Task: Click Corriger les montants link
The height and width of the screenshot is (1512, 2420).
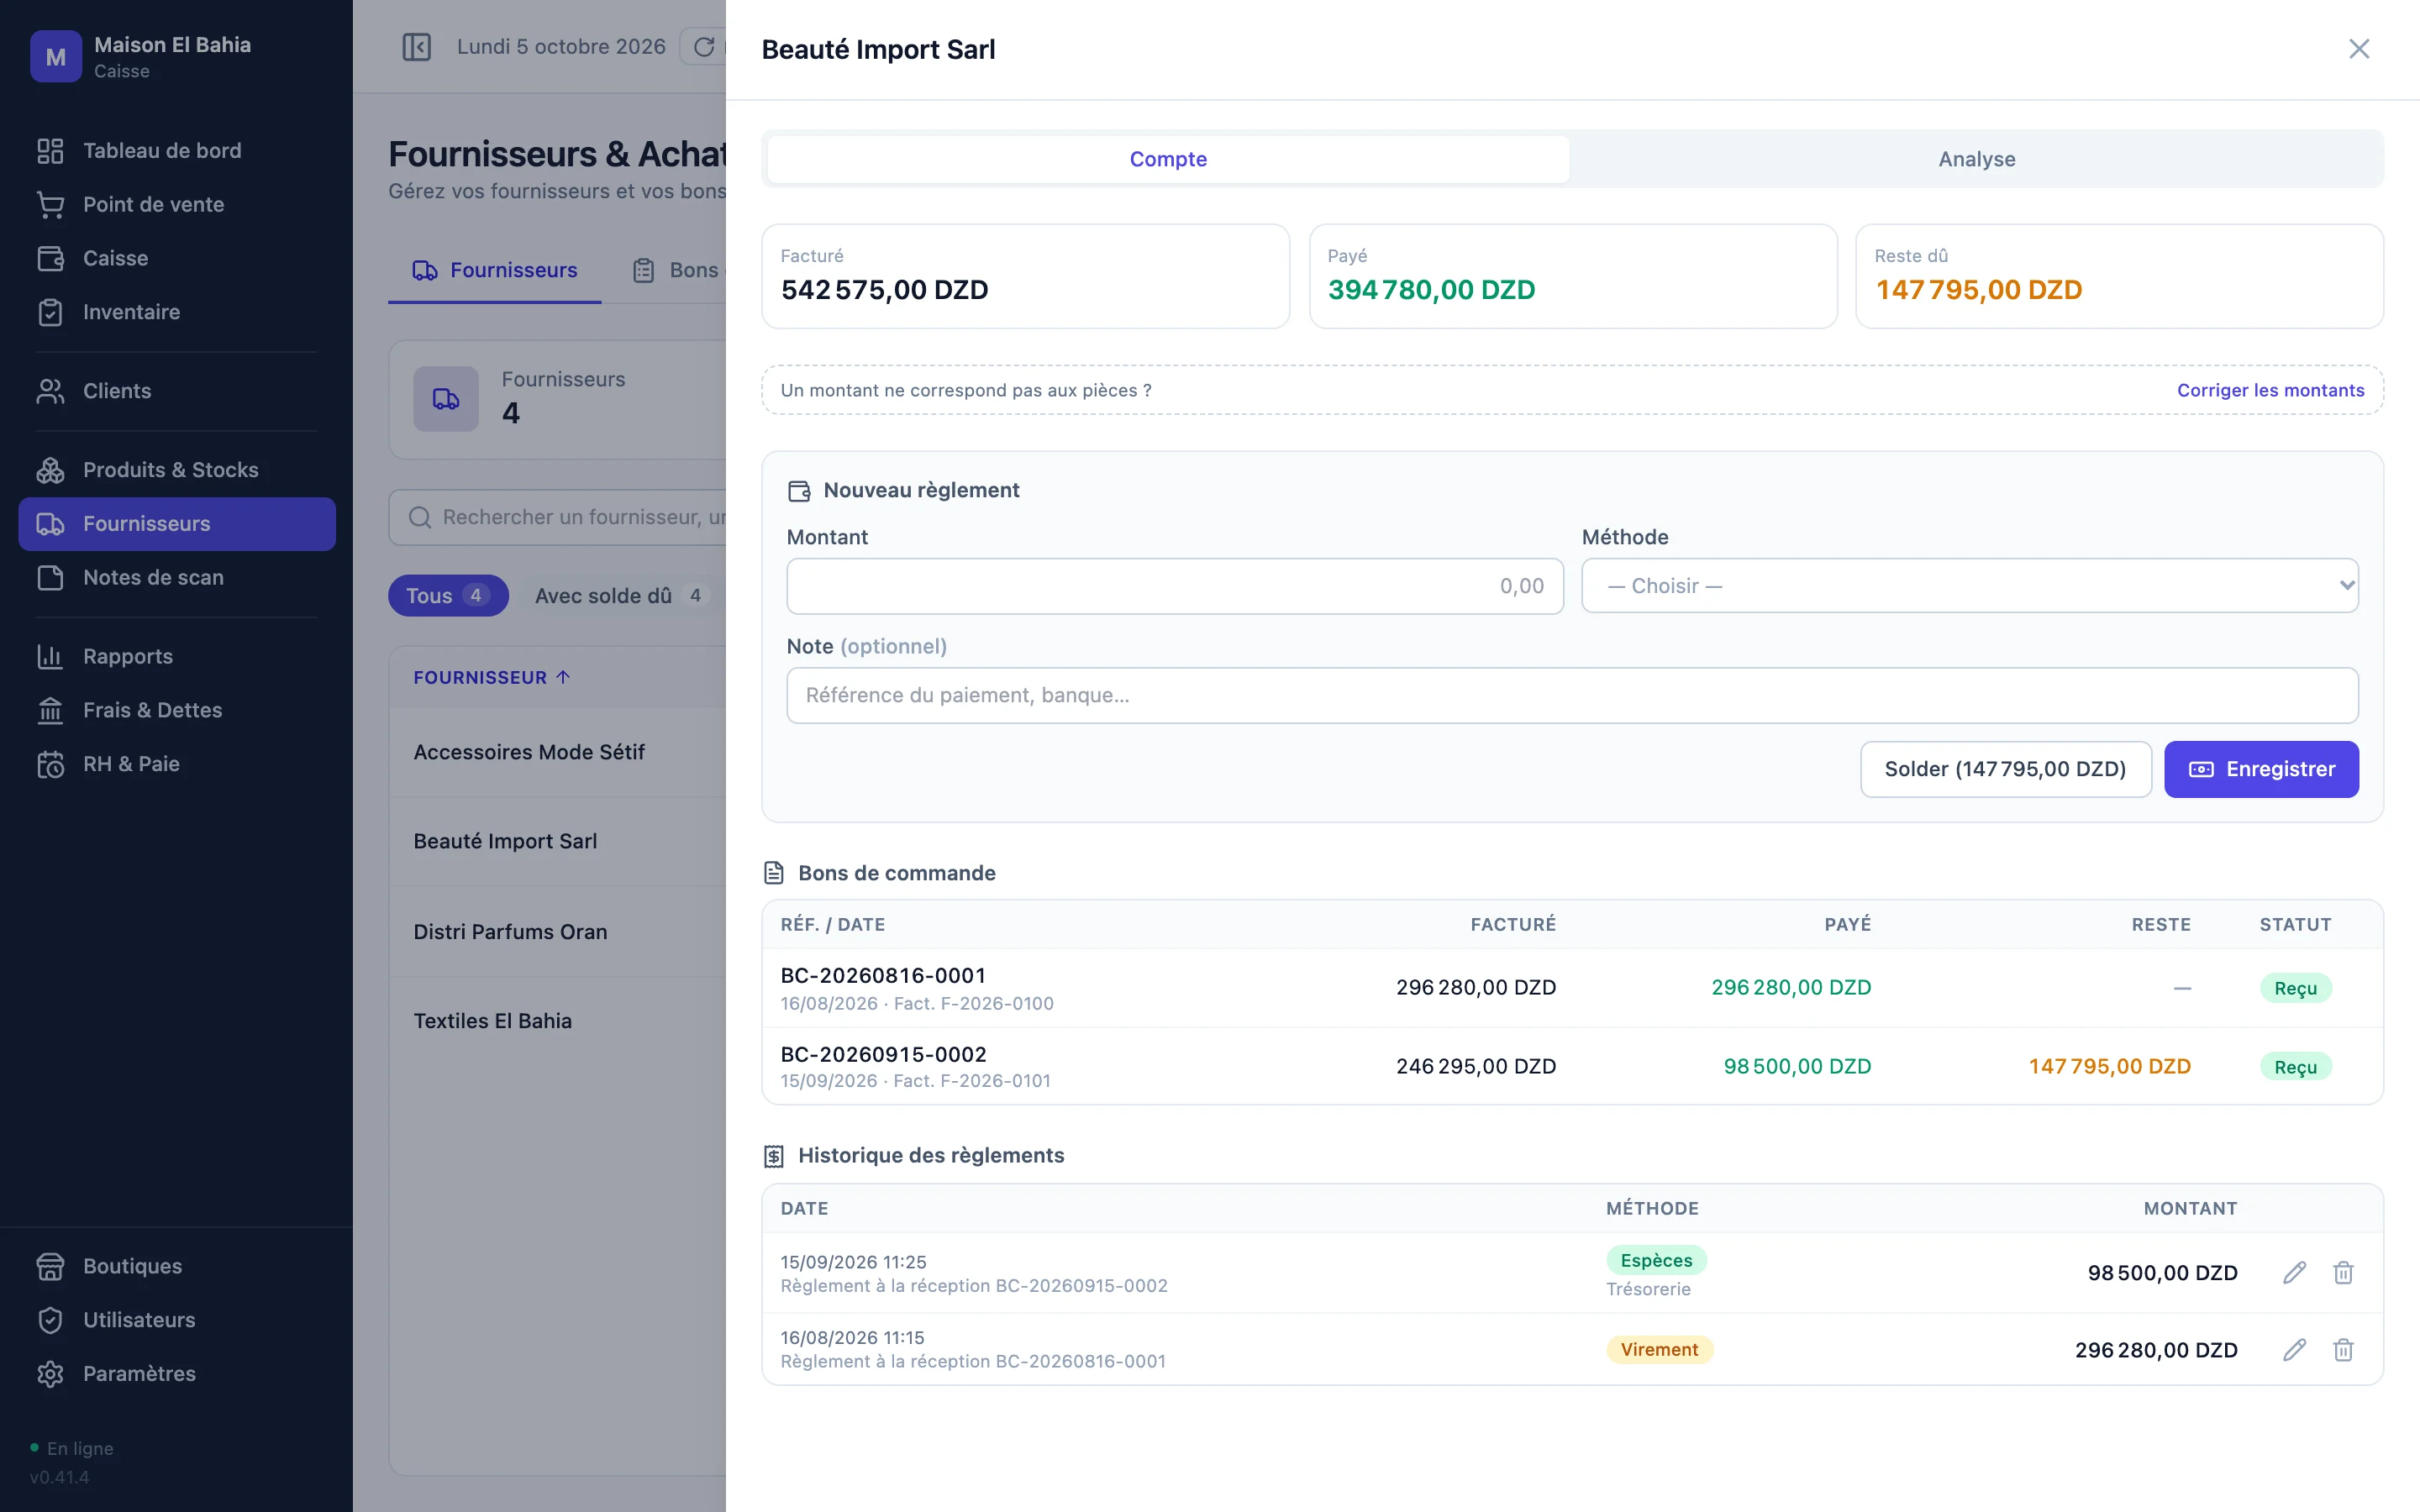Action: coord(2270,390)
